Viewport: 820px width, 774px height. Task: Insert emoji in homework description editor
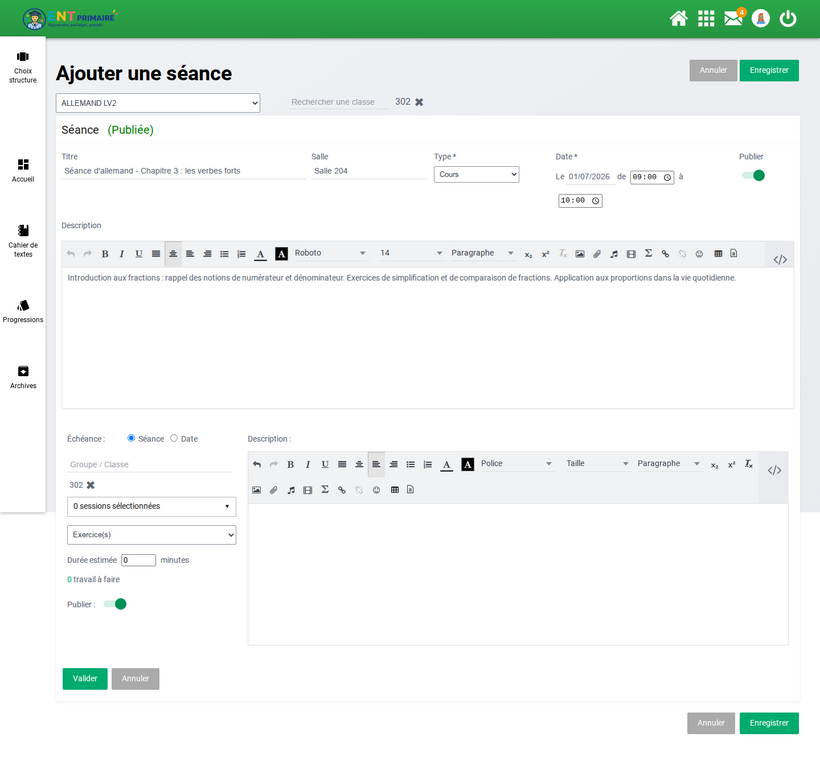tap(376, 490)
